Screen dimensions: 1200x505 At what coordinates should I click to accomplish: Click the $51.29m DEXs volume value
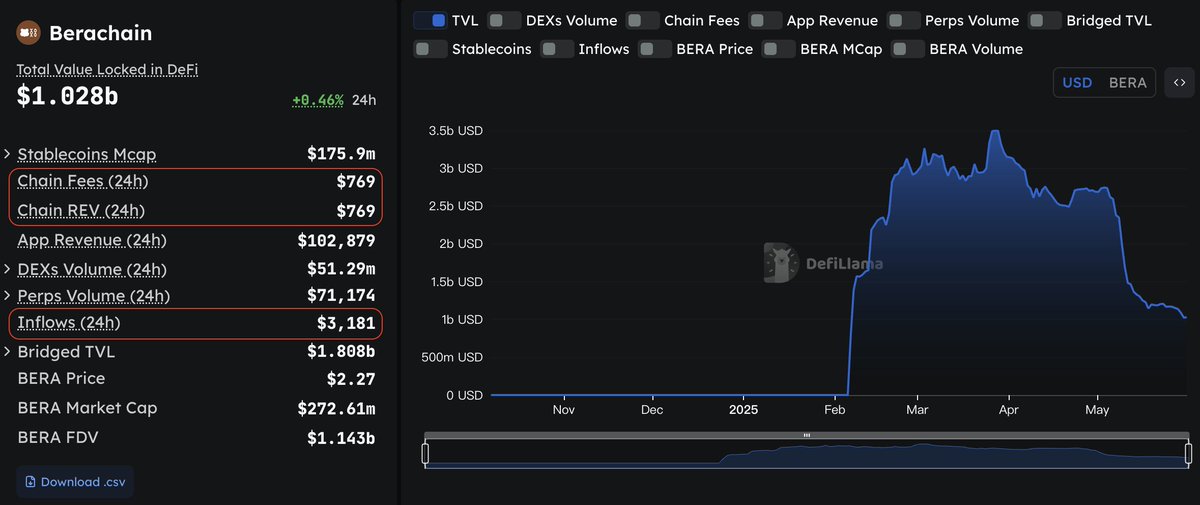point(341,269)
